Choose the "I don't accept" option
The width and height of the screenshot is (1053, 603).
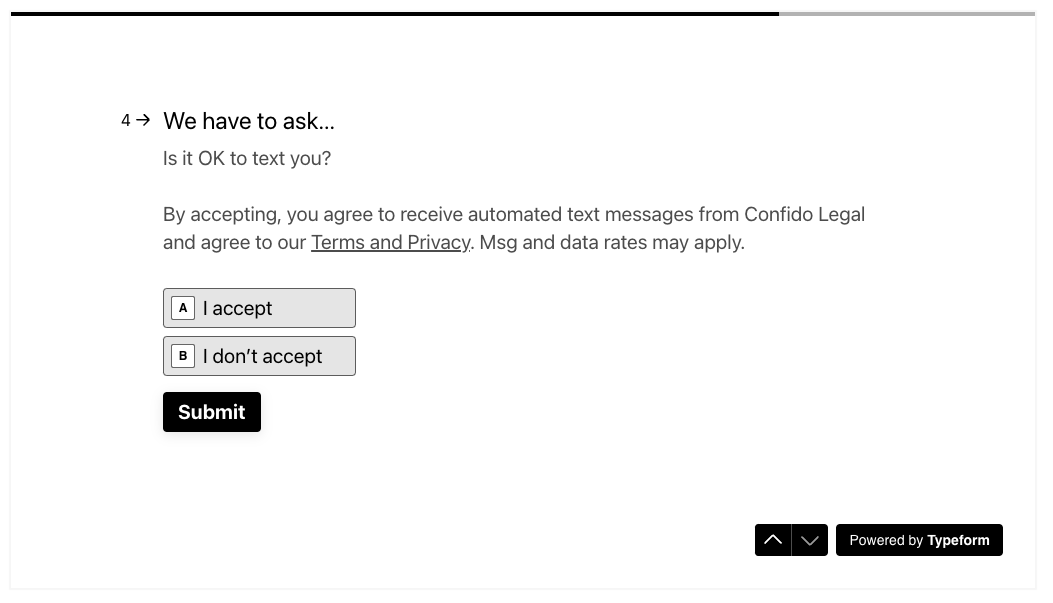(x=259, y=356)
